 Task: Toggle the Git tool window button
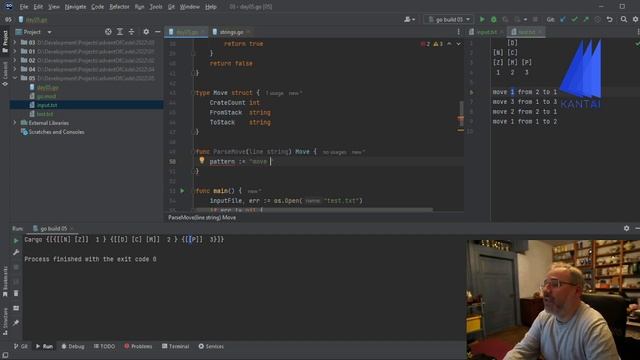coord(20,346)
